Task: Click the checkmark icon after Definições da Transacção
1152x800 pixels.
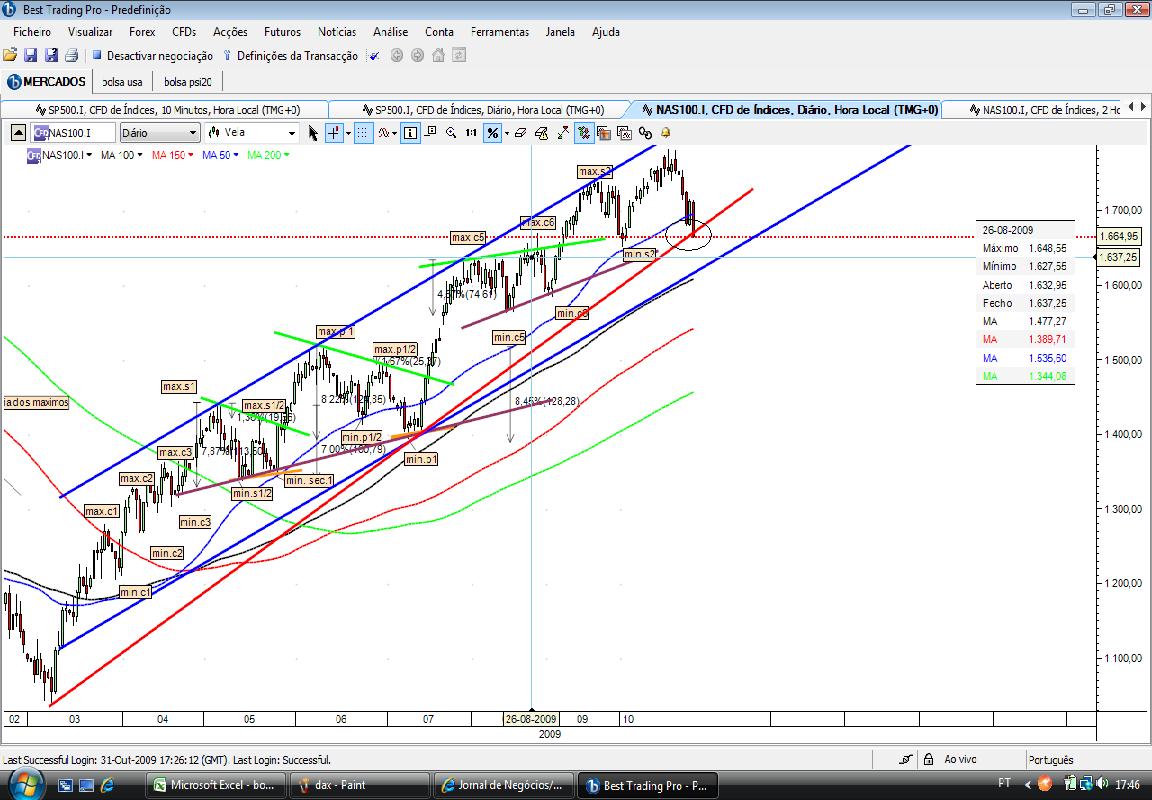Action: coord(375,55)
